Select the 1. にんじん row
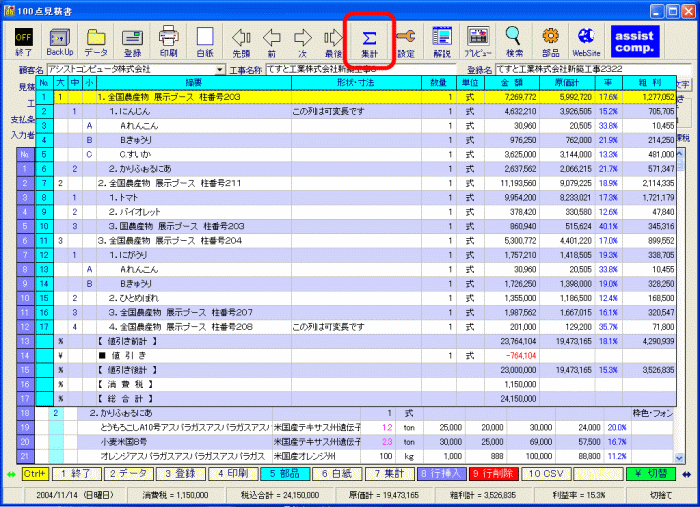Image resolution: width=700 pixels, height=507 pixels. point(356,111)
